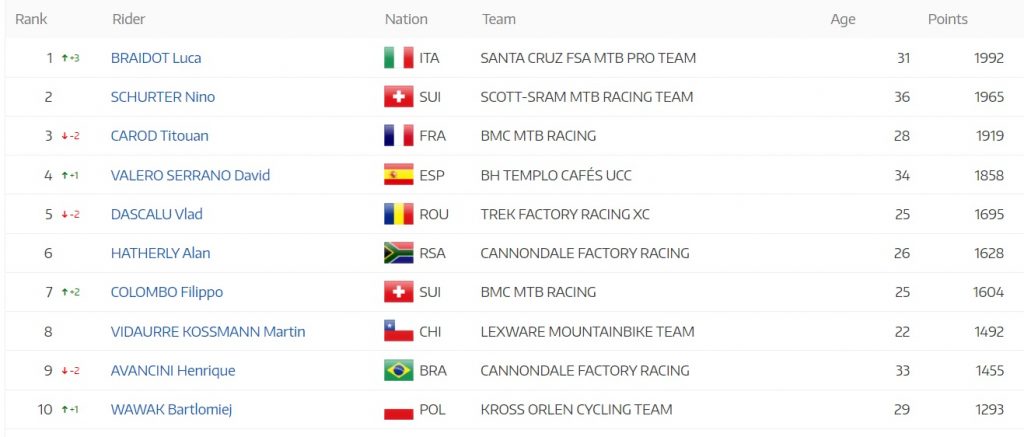Viewport: 1024px width, 437px height.
Task: Click the SANTA CRUZ FSA MTB PRO TEAM name
Action: tap(588, 58)
